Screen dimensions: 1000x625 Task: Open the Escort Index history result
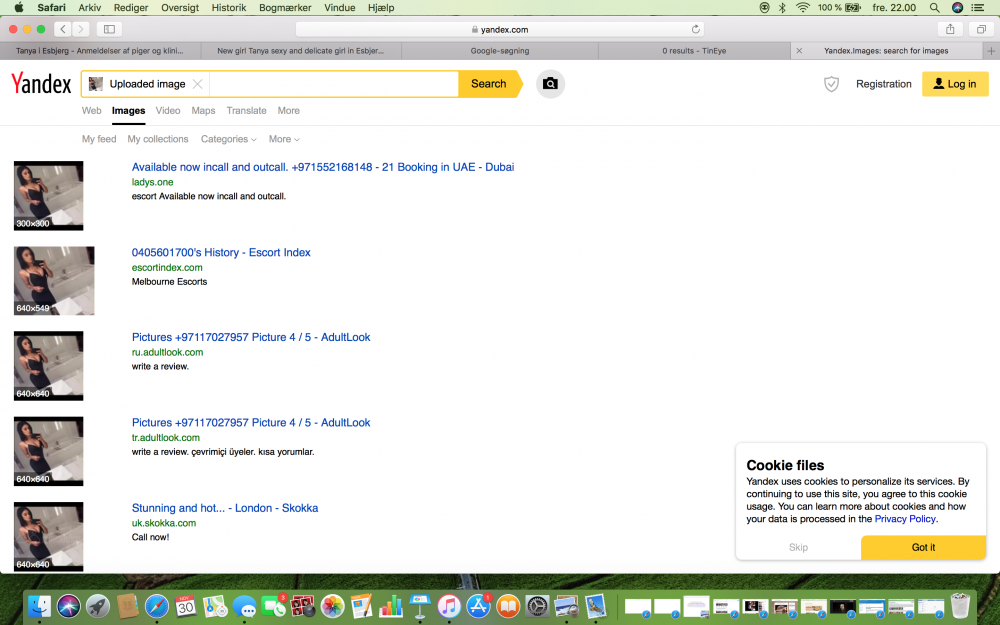click(x=221, y=253)
